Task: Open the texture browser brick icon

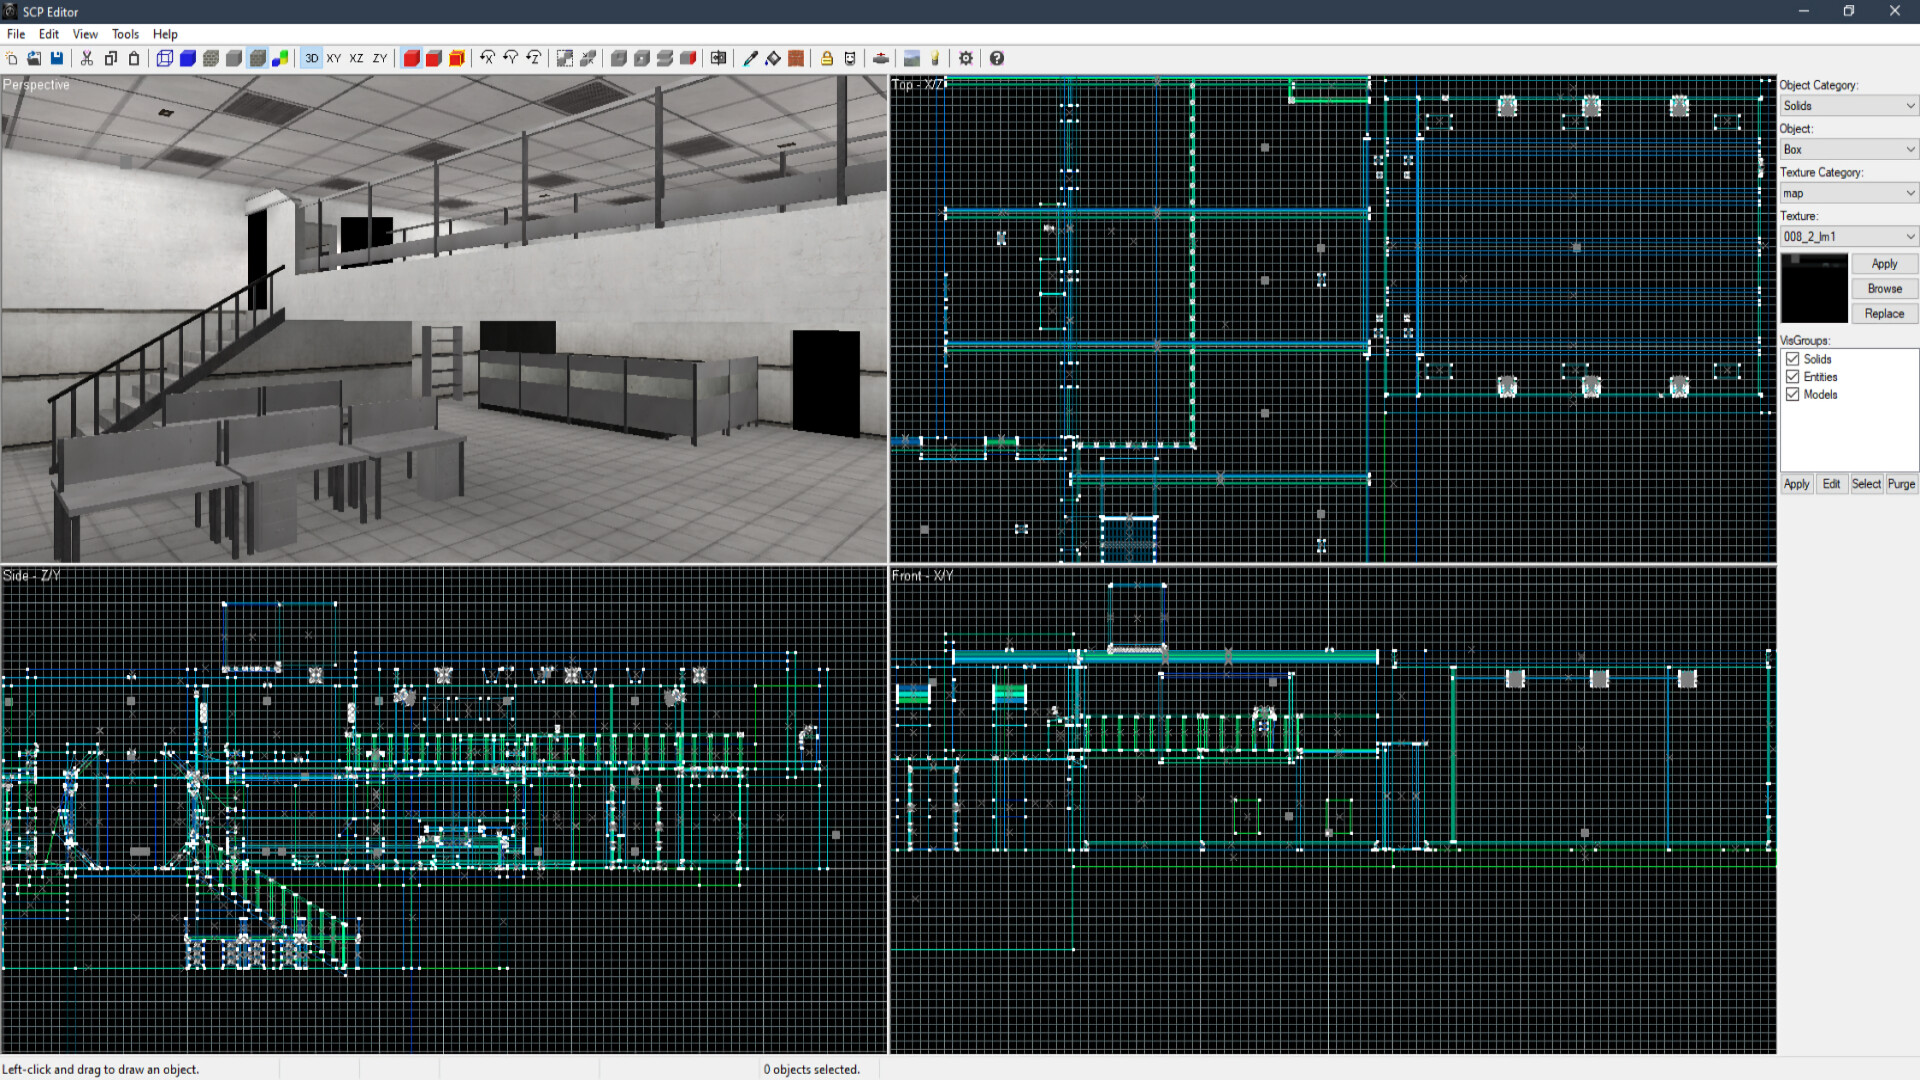Action: pyautogui.click(x=795, y=58)
